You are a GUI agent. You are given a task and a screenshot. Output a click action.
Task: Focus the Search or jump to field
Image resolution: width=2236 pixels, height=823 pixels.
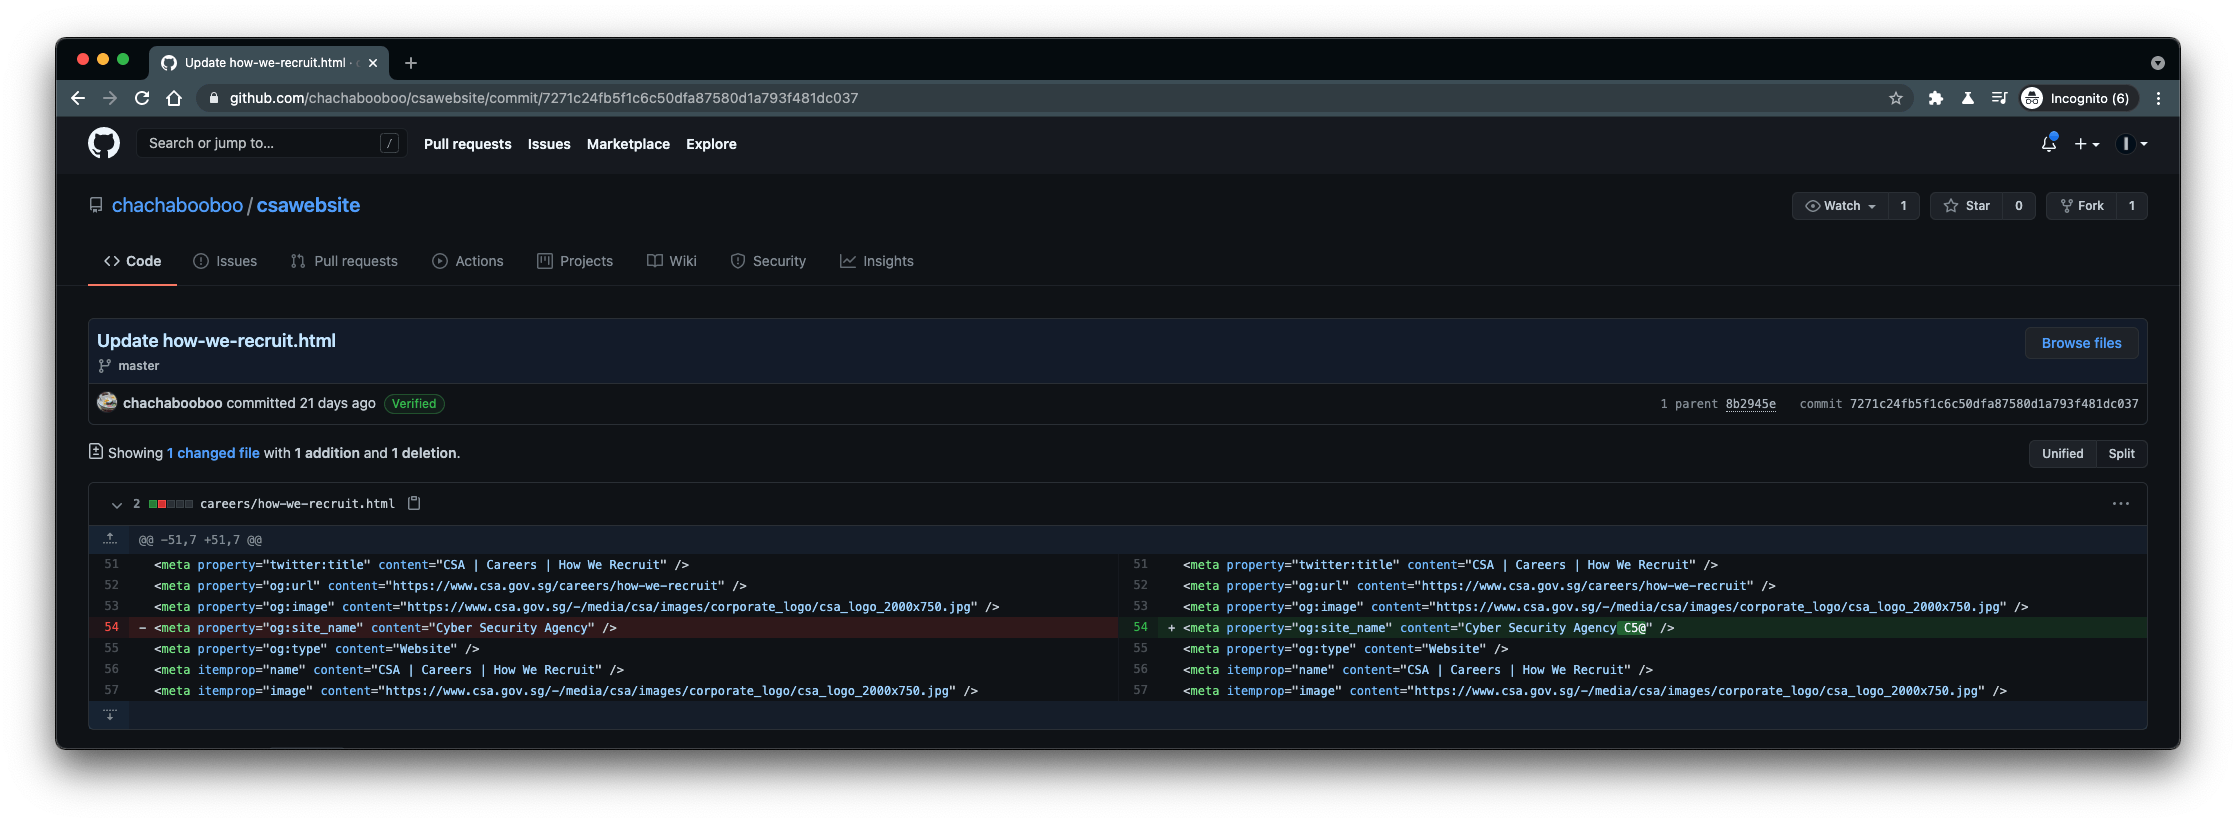(x=260, y=144)
